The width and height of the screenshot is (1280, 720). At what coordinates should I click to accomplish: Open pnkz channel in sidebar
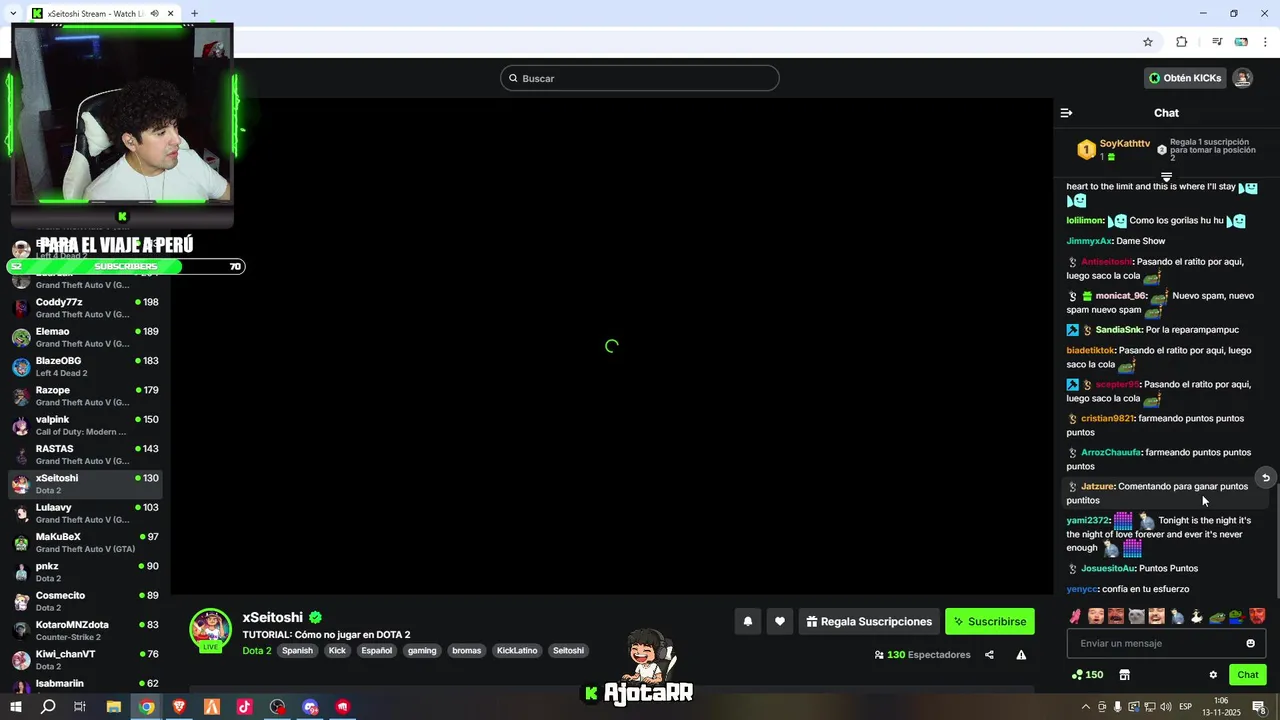click(x=85, y=571)
